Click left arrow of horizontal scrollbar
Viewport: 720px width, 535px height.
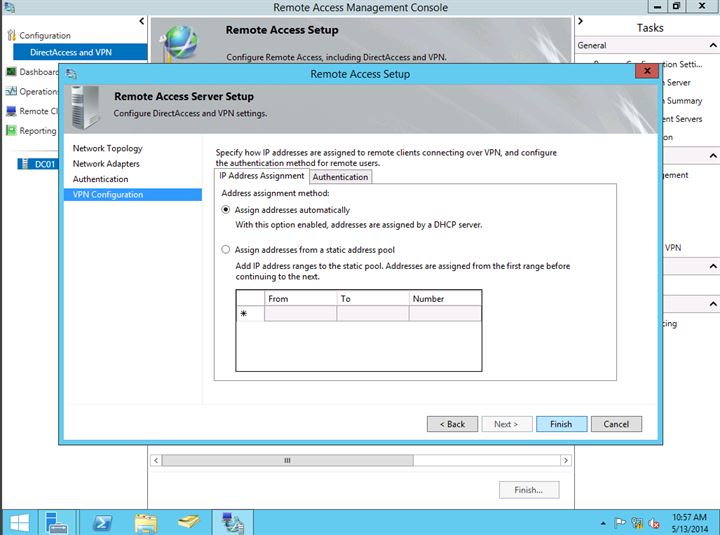tap(156, 460)
